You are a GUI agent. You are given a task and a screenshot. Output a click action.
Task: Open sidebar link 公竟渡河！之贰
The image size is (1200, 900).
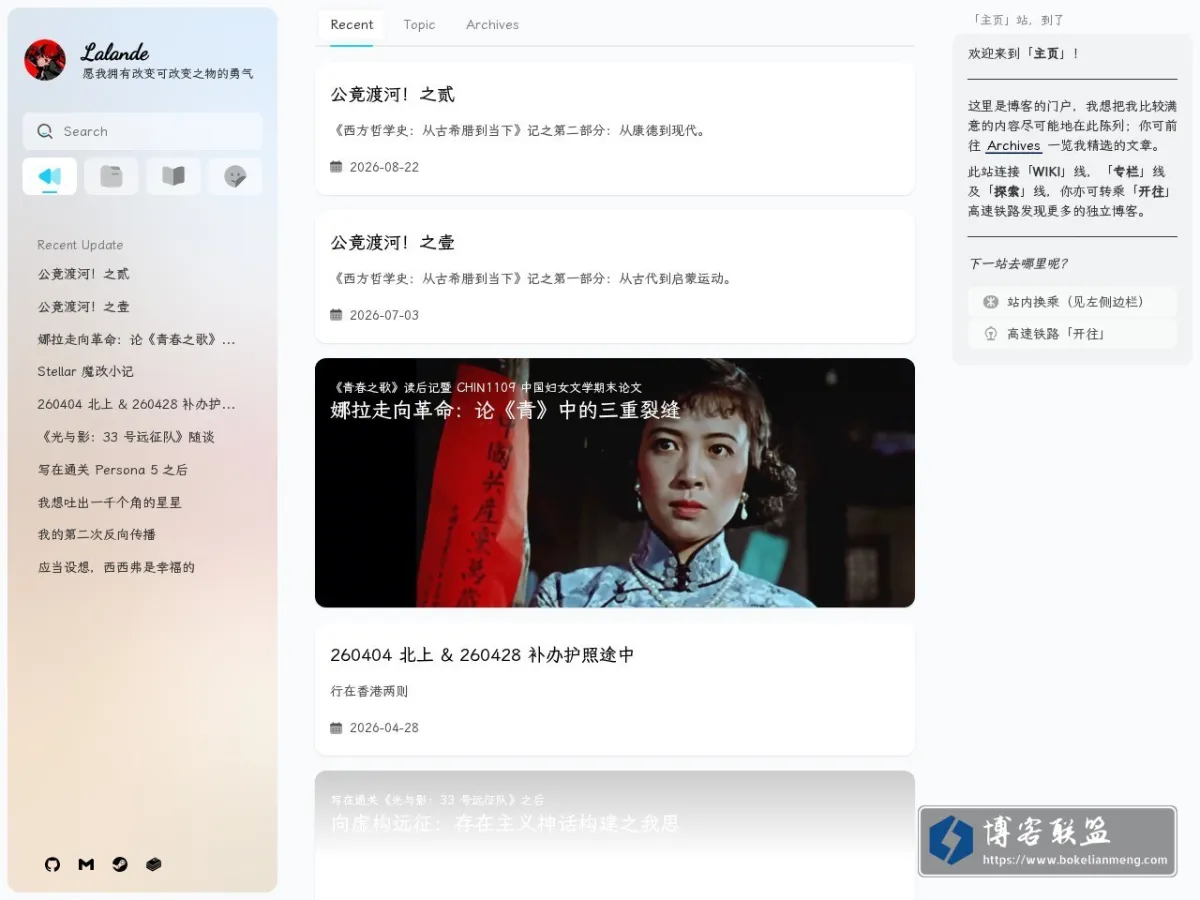pyautogui.click(x=84, y=274)
